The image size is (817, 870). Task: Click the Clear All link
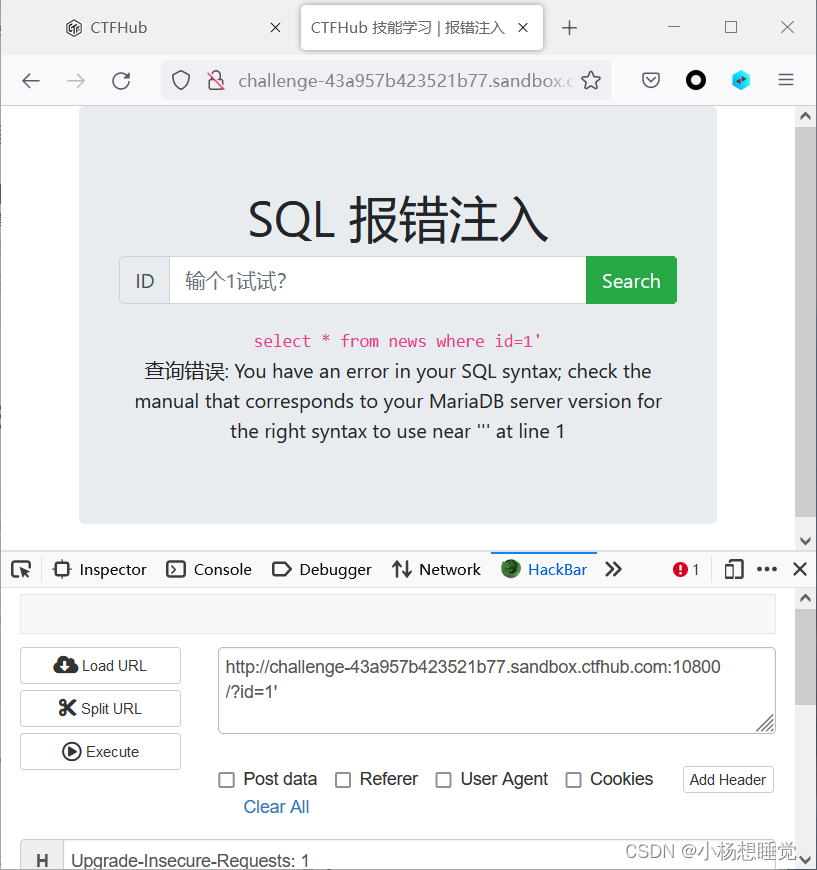[x=276, y=807]
